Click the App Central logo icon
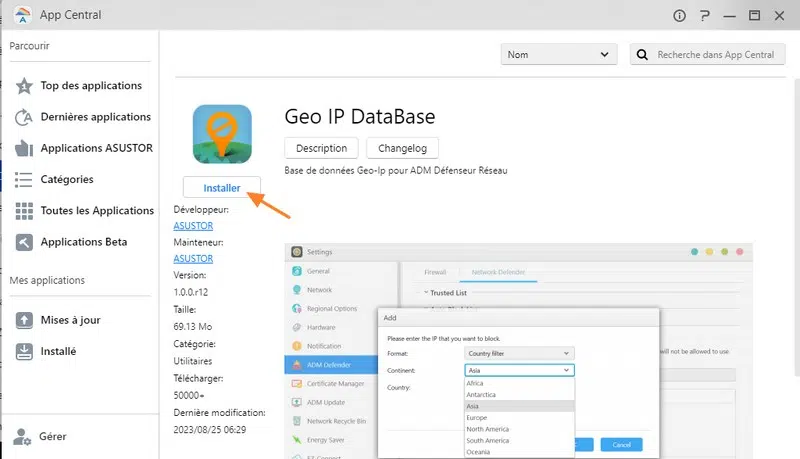This screenshot has height=459, width=800. 22,15
